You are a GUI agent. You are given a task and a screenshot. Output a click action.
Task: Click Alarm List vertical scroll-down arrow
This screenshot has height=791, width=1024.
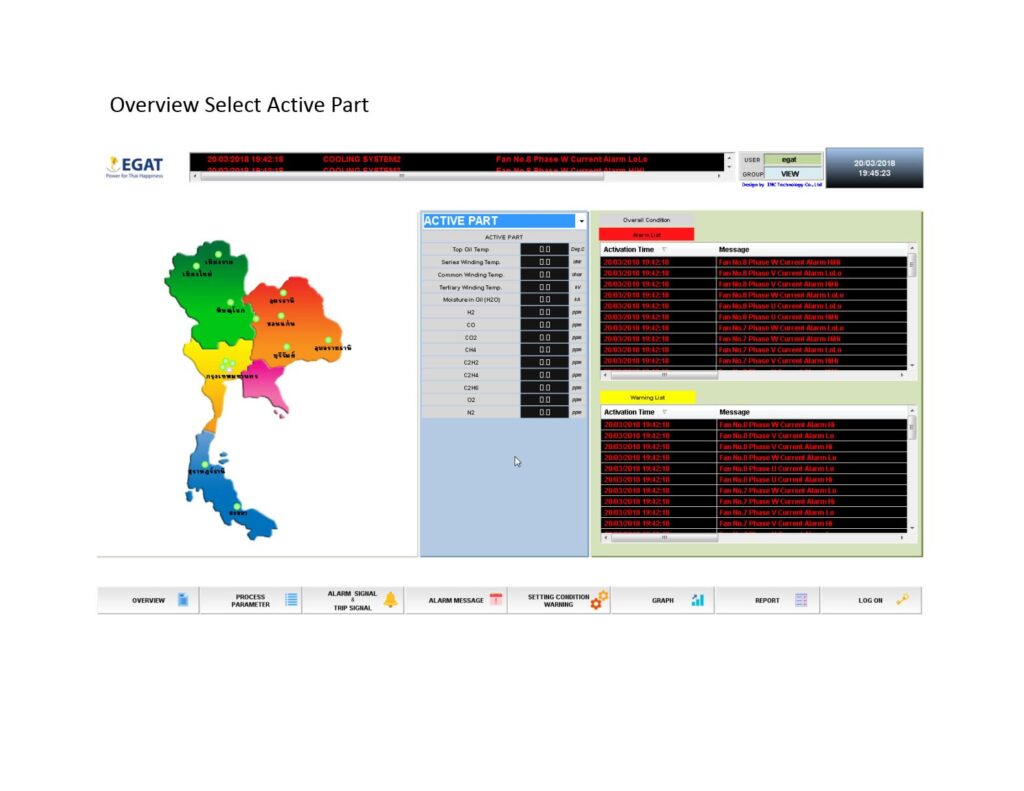(x=912, y=365)
